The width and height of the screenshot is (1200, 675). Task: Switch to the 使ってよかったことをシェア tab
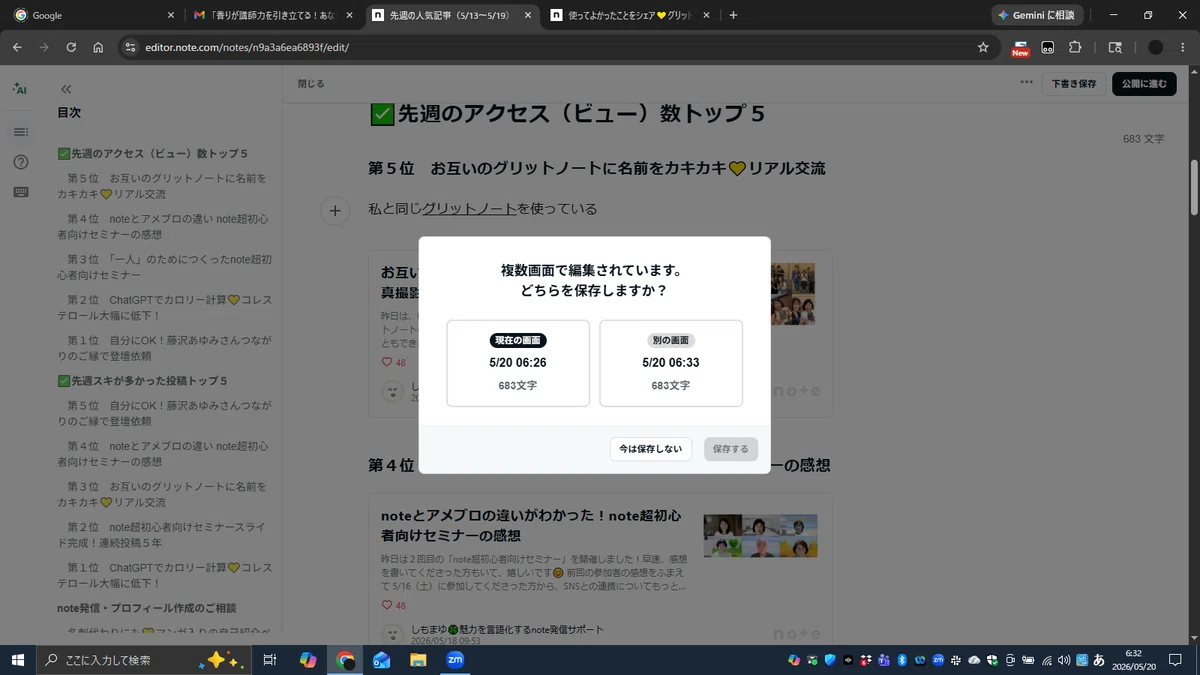pyautogui.click(x=631, y=15)
